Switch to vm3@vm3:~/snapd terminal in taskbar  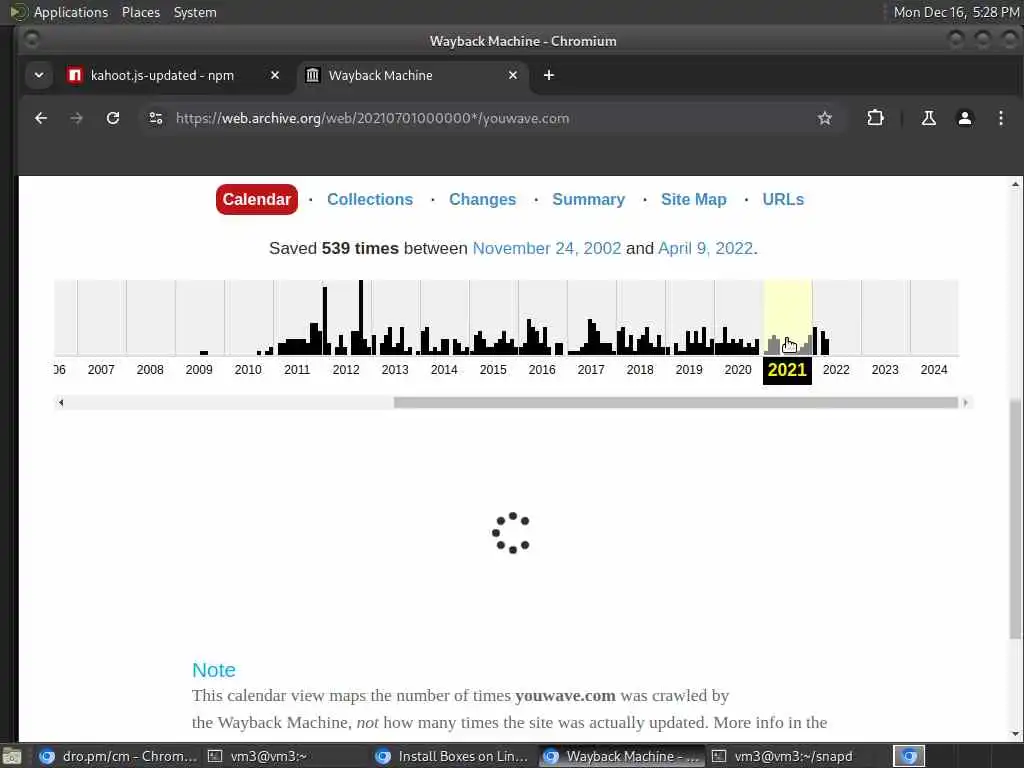point(784,756)
